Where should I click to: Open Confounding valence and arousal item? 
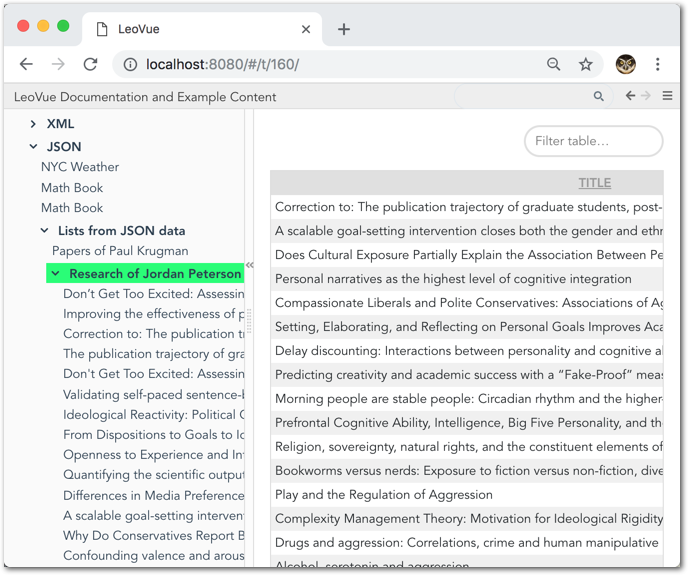tap(154, 556)
